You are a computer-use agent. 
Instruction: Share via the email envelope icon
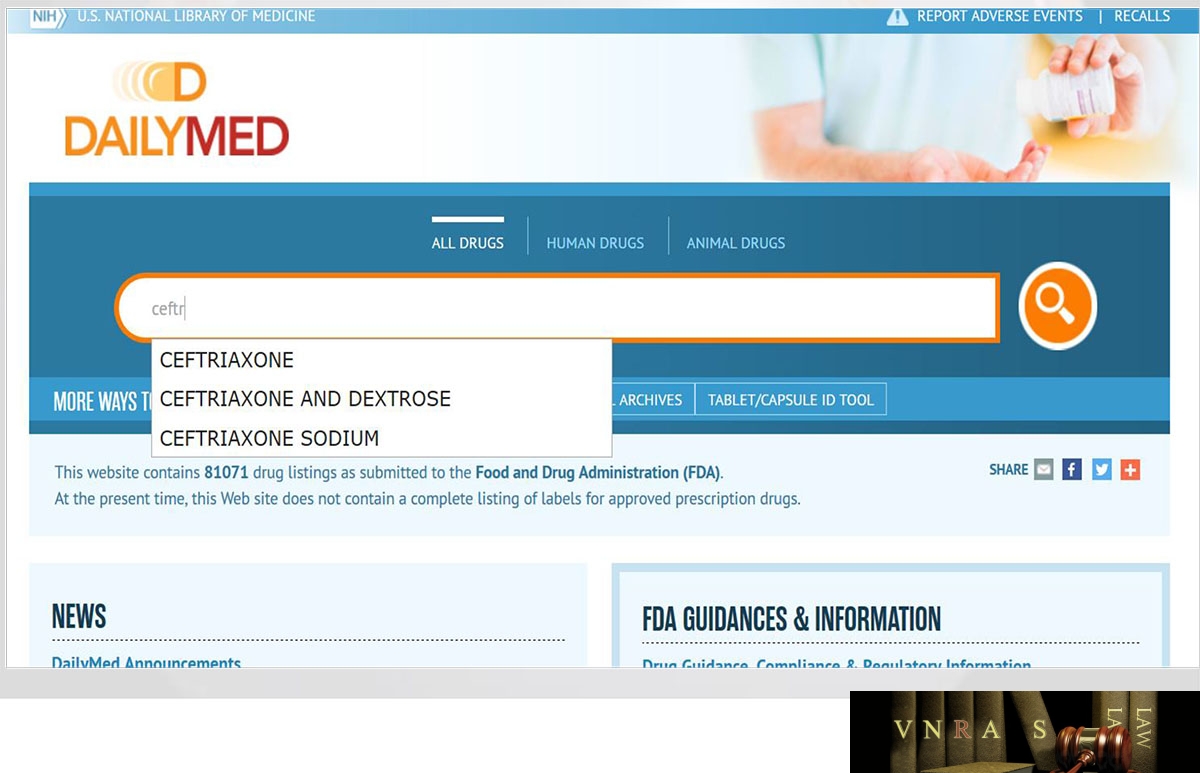(1043, 469)
